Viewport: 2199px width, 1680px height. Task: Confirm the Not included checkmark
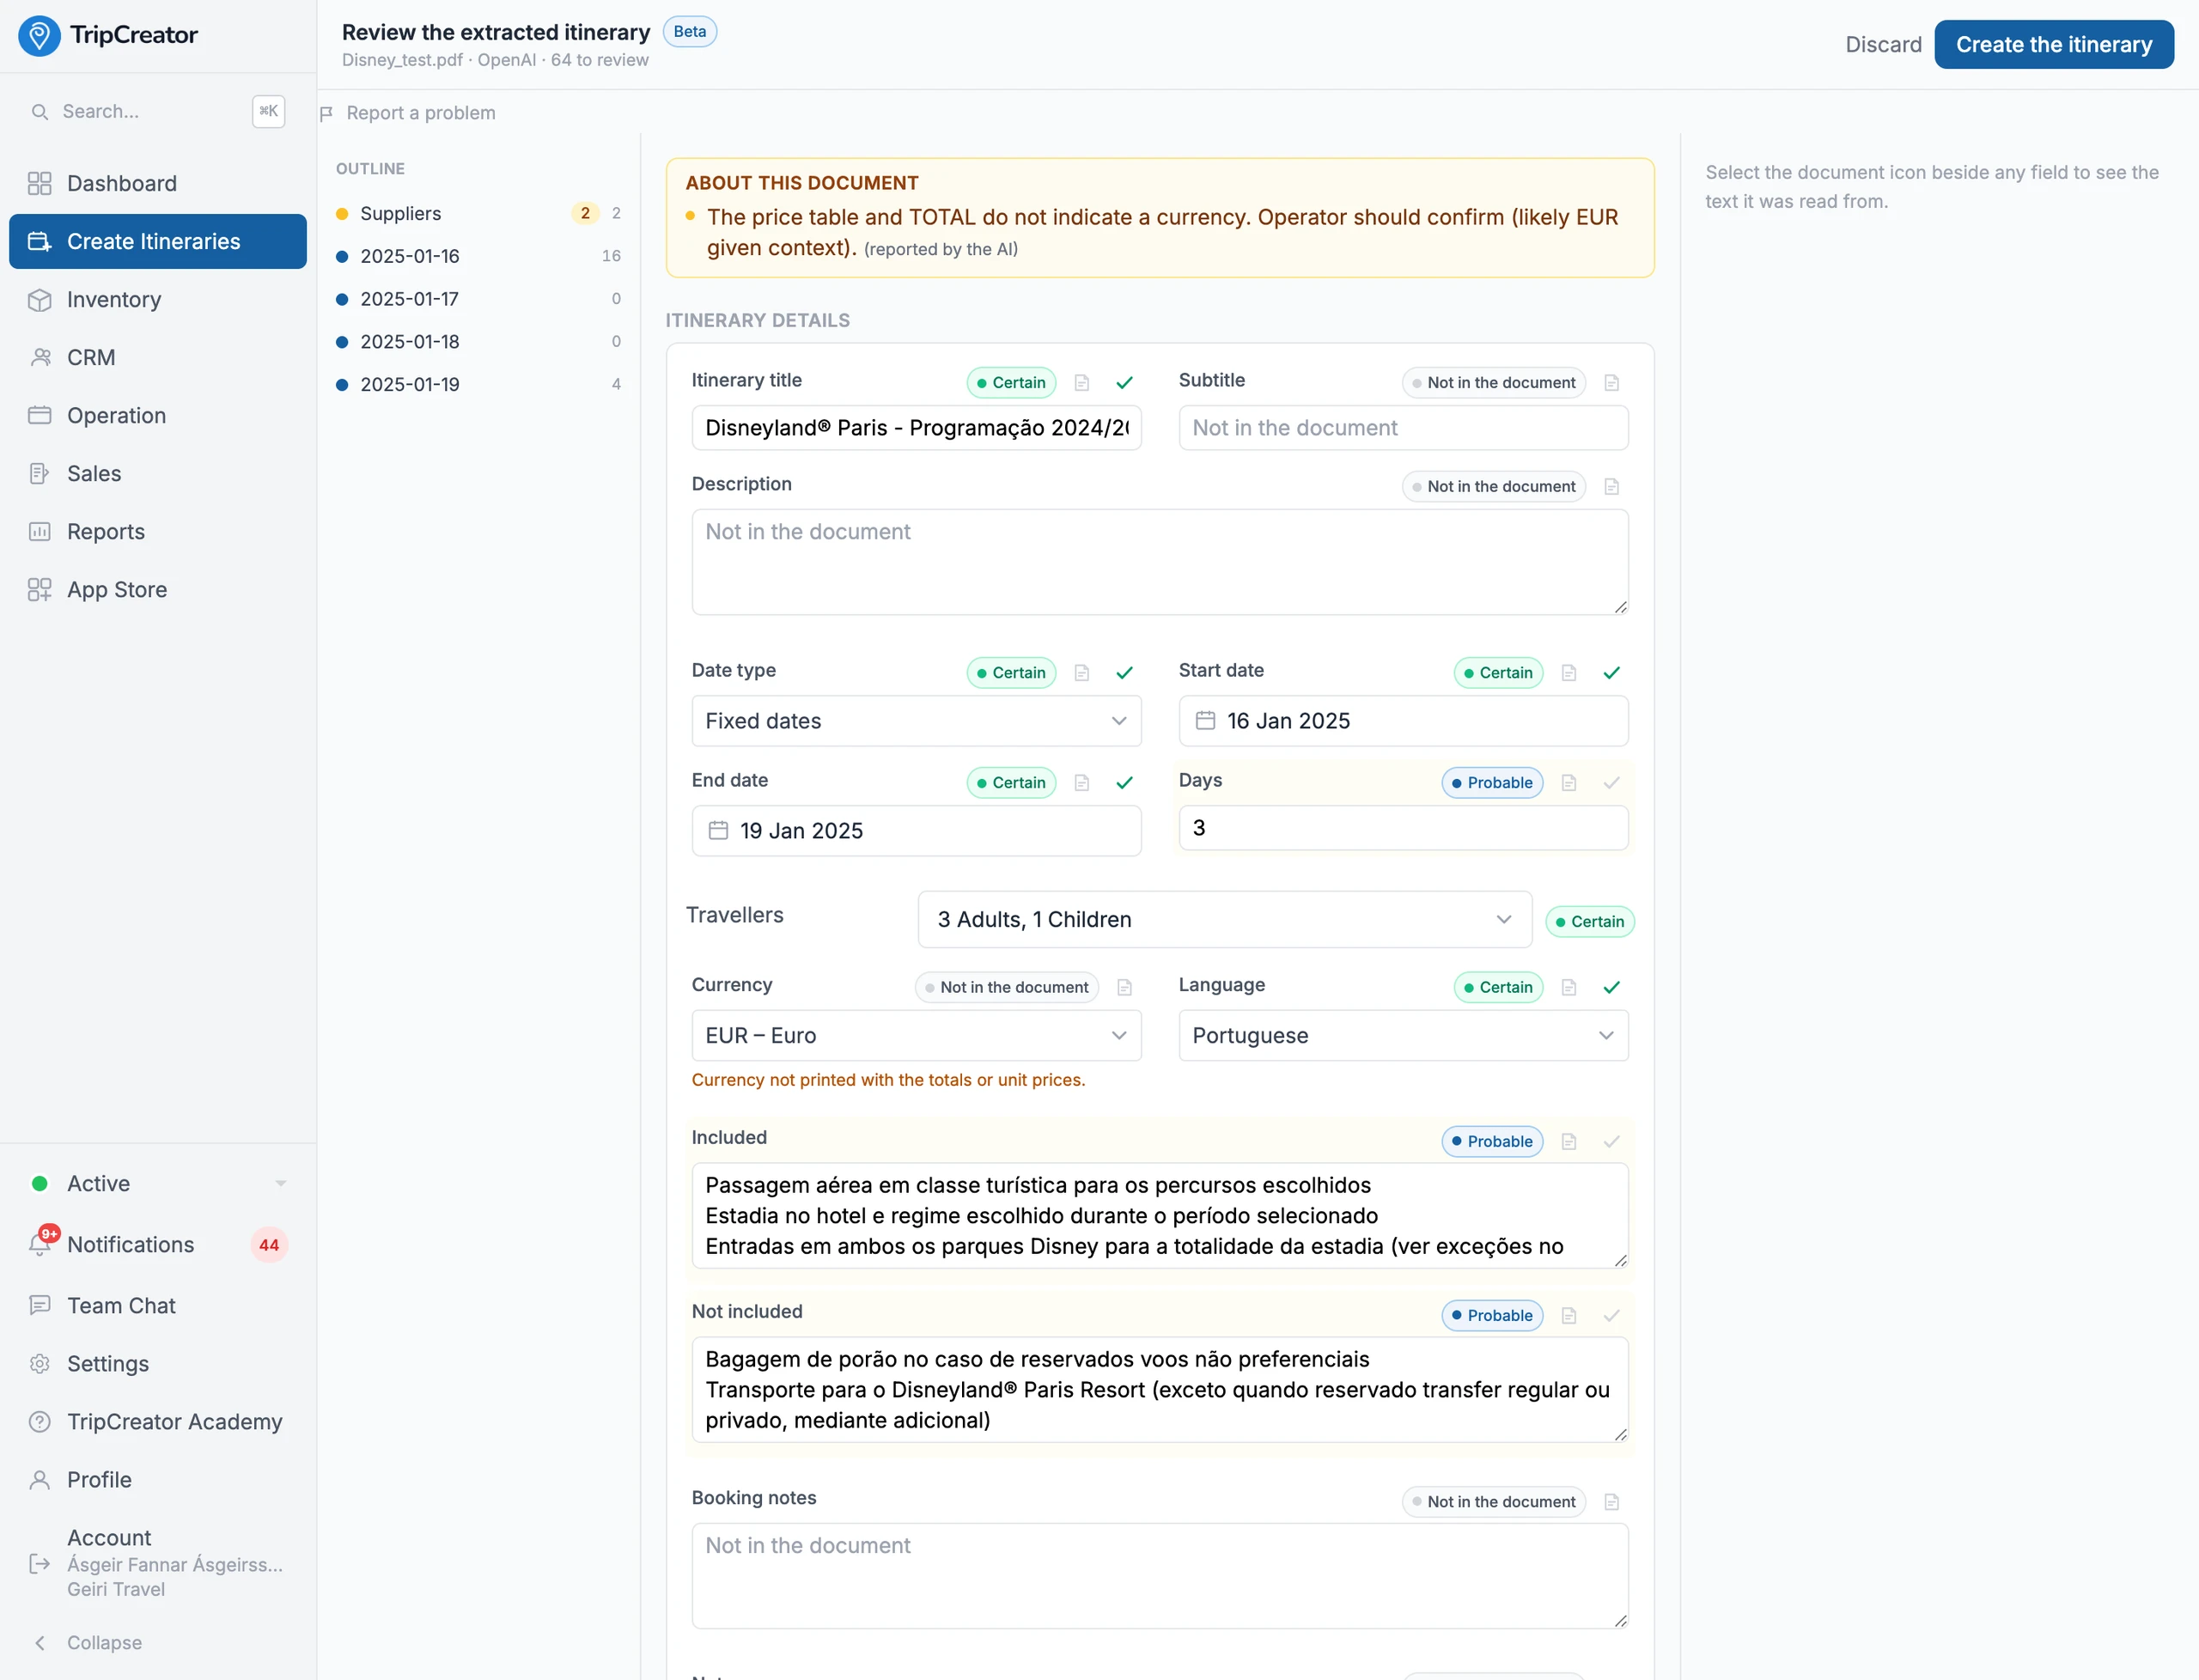tap(1611, 1316)
